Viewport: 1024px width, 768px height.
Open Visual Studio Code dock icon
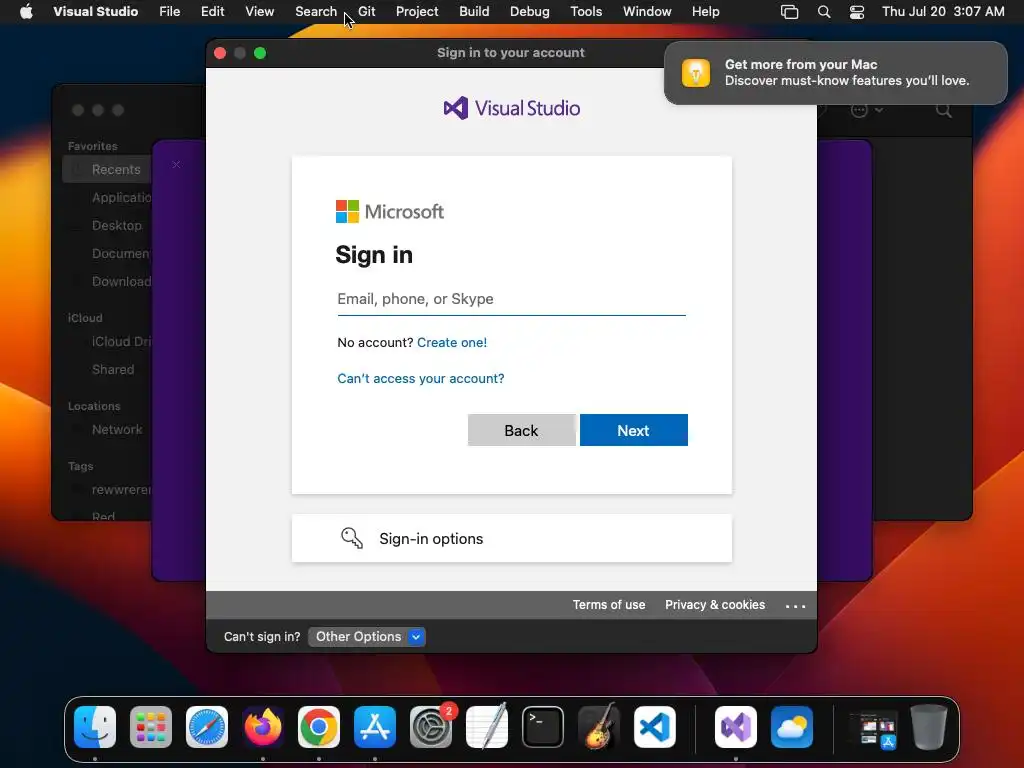click(x=655, y=727)
